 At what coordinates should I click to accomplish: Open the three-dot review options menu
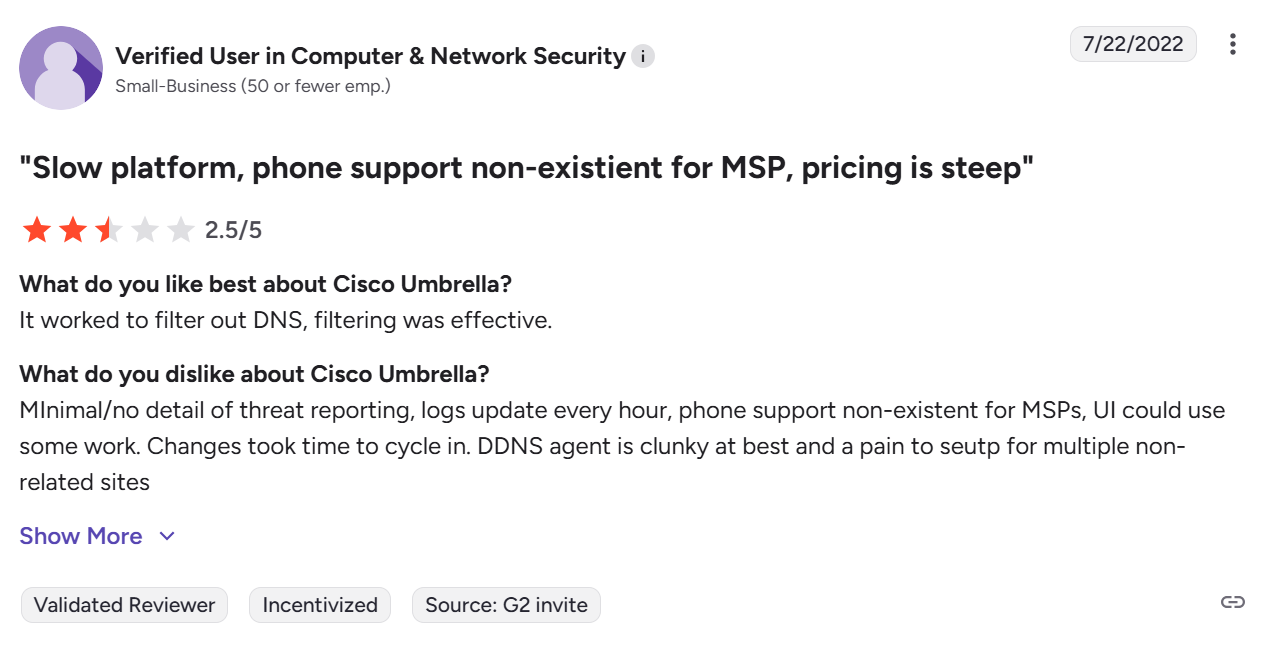[x=1232, y=44]
